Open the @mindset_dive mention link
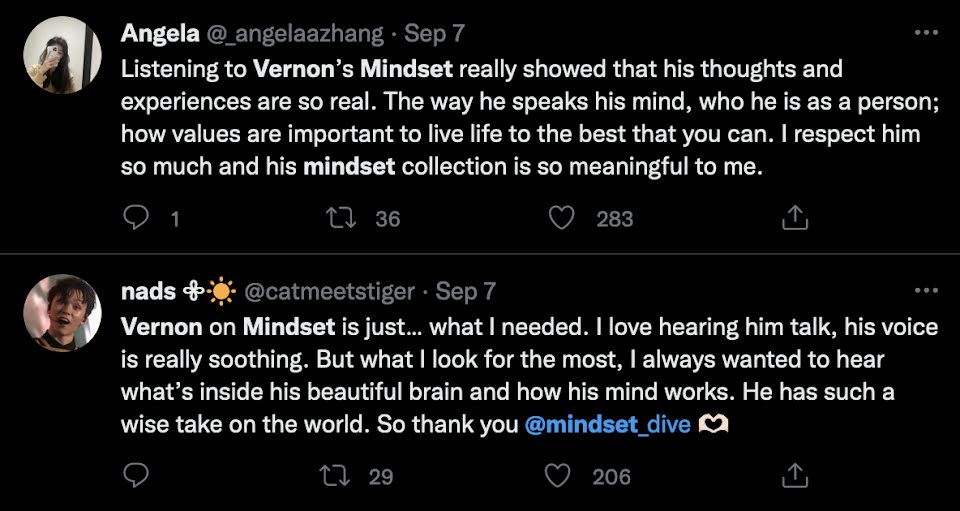960x511 pixels. pos(607,424)
